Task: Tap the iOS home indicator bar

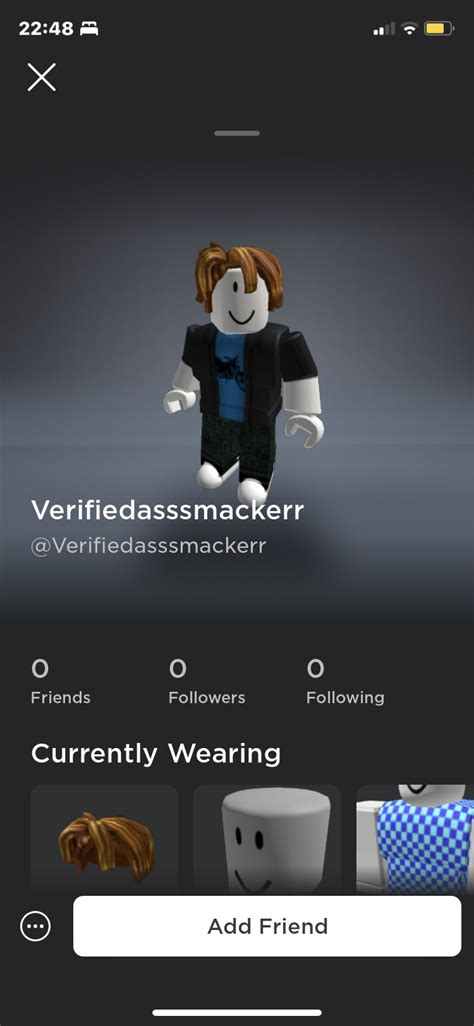Action: pos(237,1012)
